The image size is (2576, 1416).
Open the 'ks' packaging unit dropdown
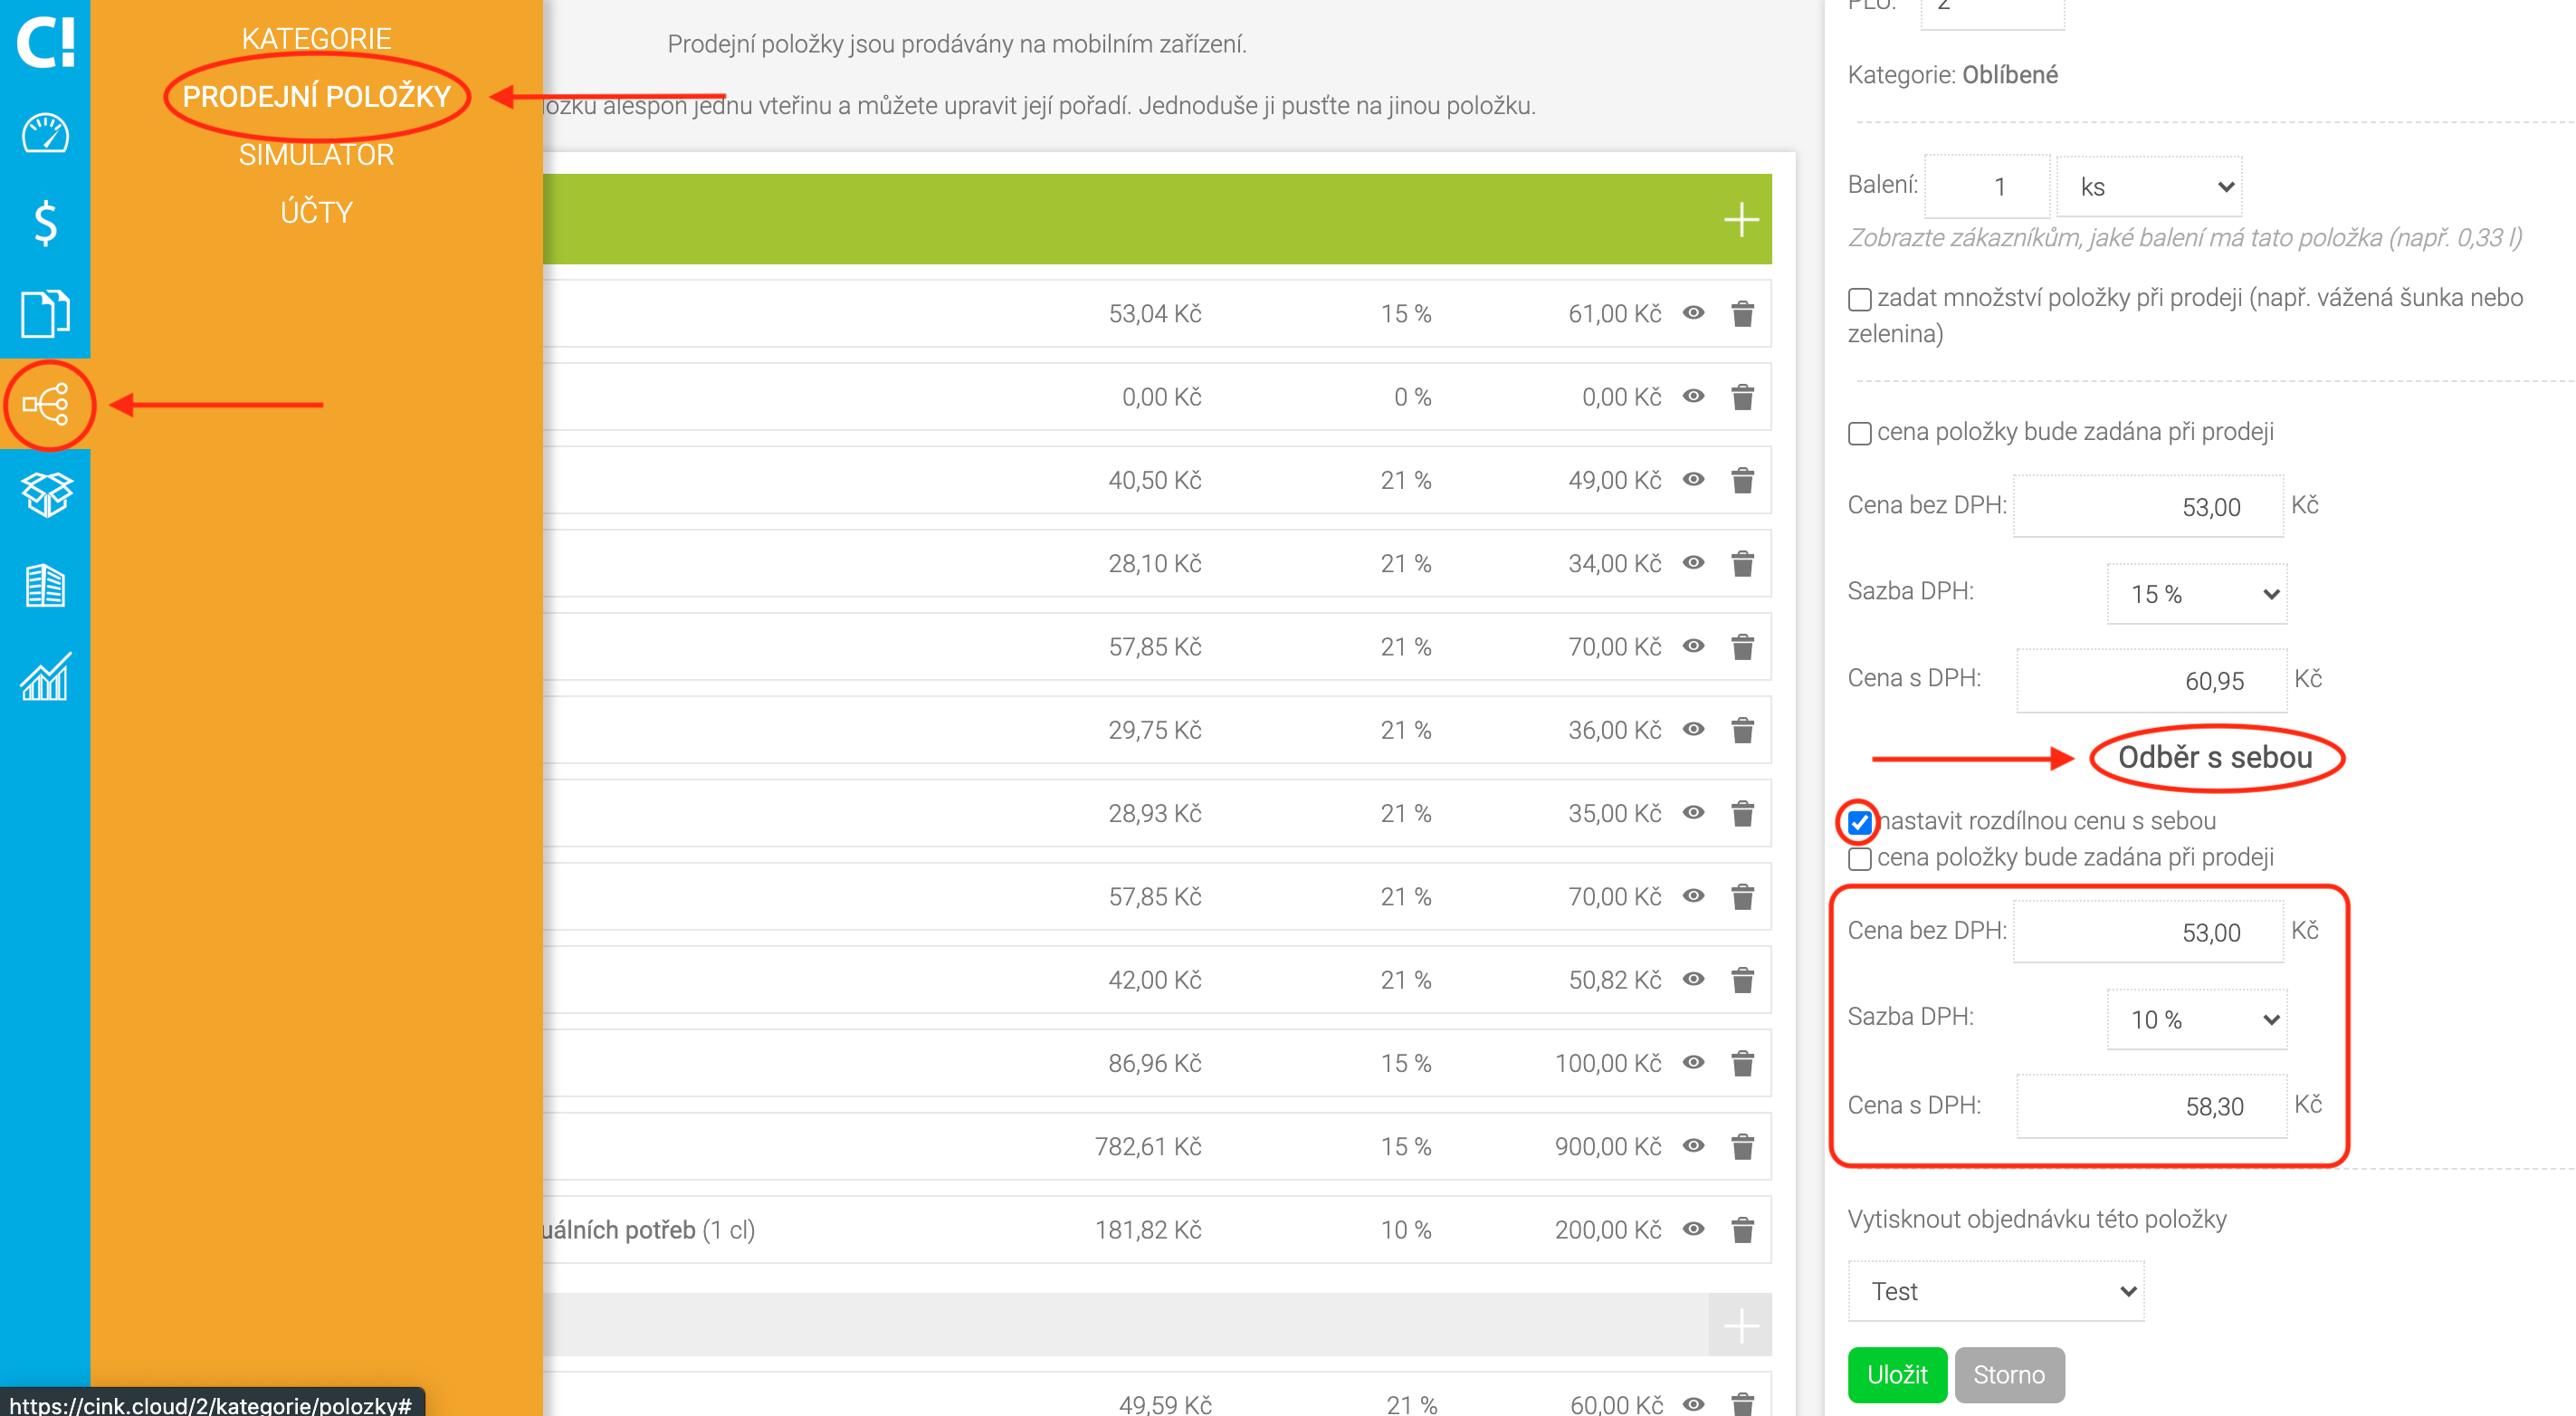pyautogui.click(x=2149, y=187)
